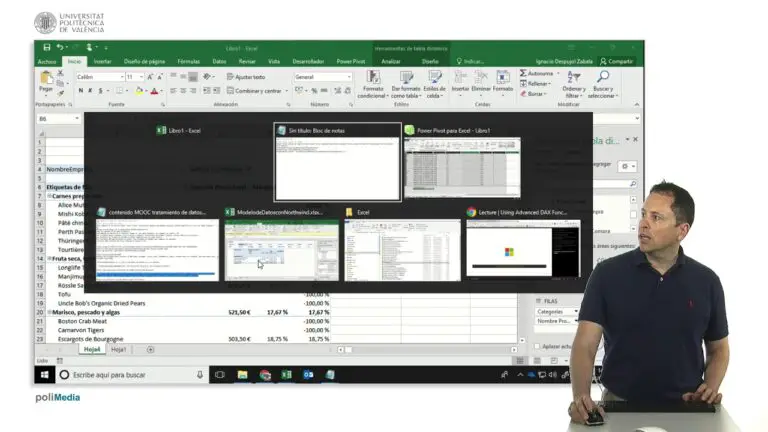This screenshot has height=432, width=768.
Task: Click the taskbar search box
Action: (132, 375)
